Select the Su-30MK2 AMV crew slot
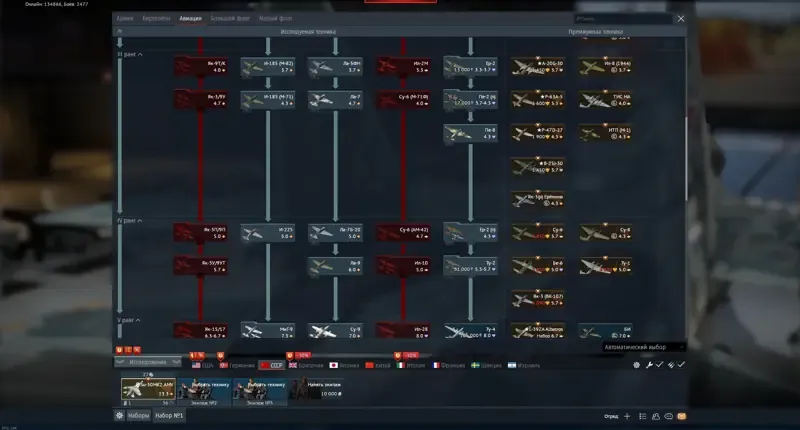 coord(148,391)
